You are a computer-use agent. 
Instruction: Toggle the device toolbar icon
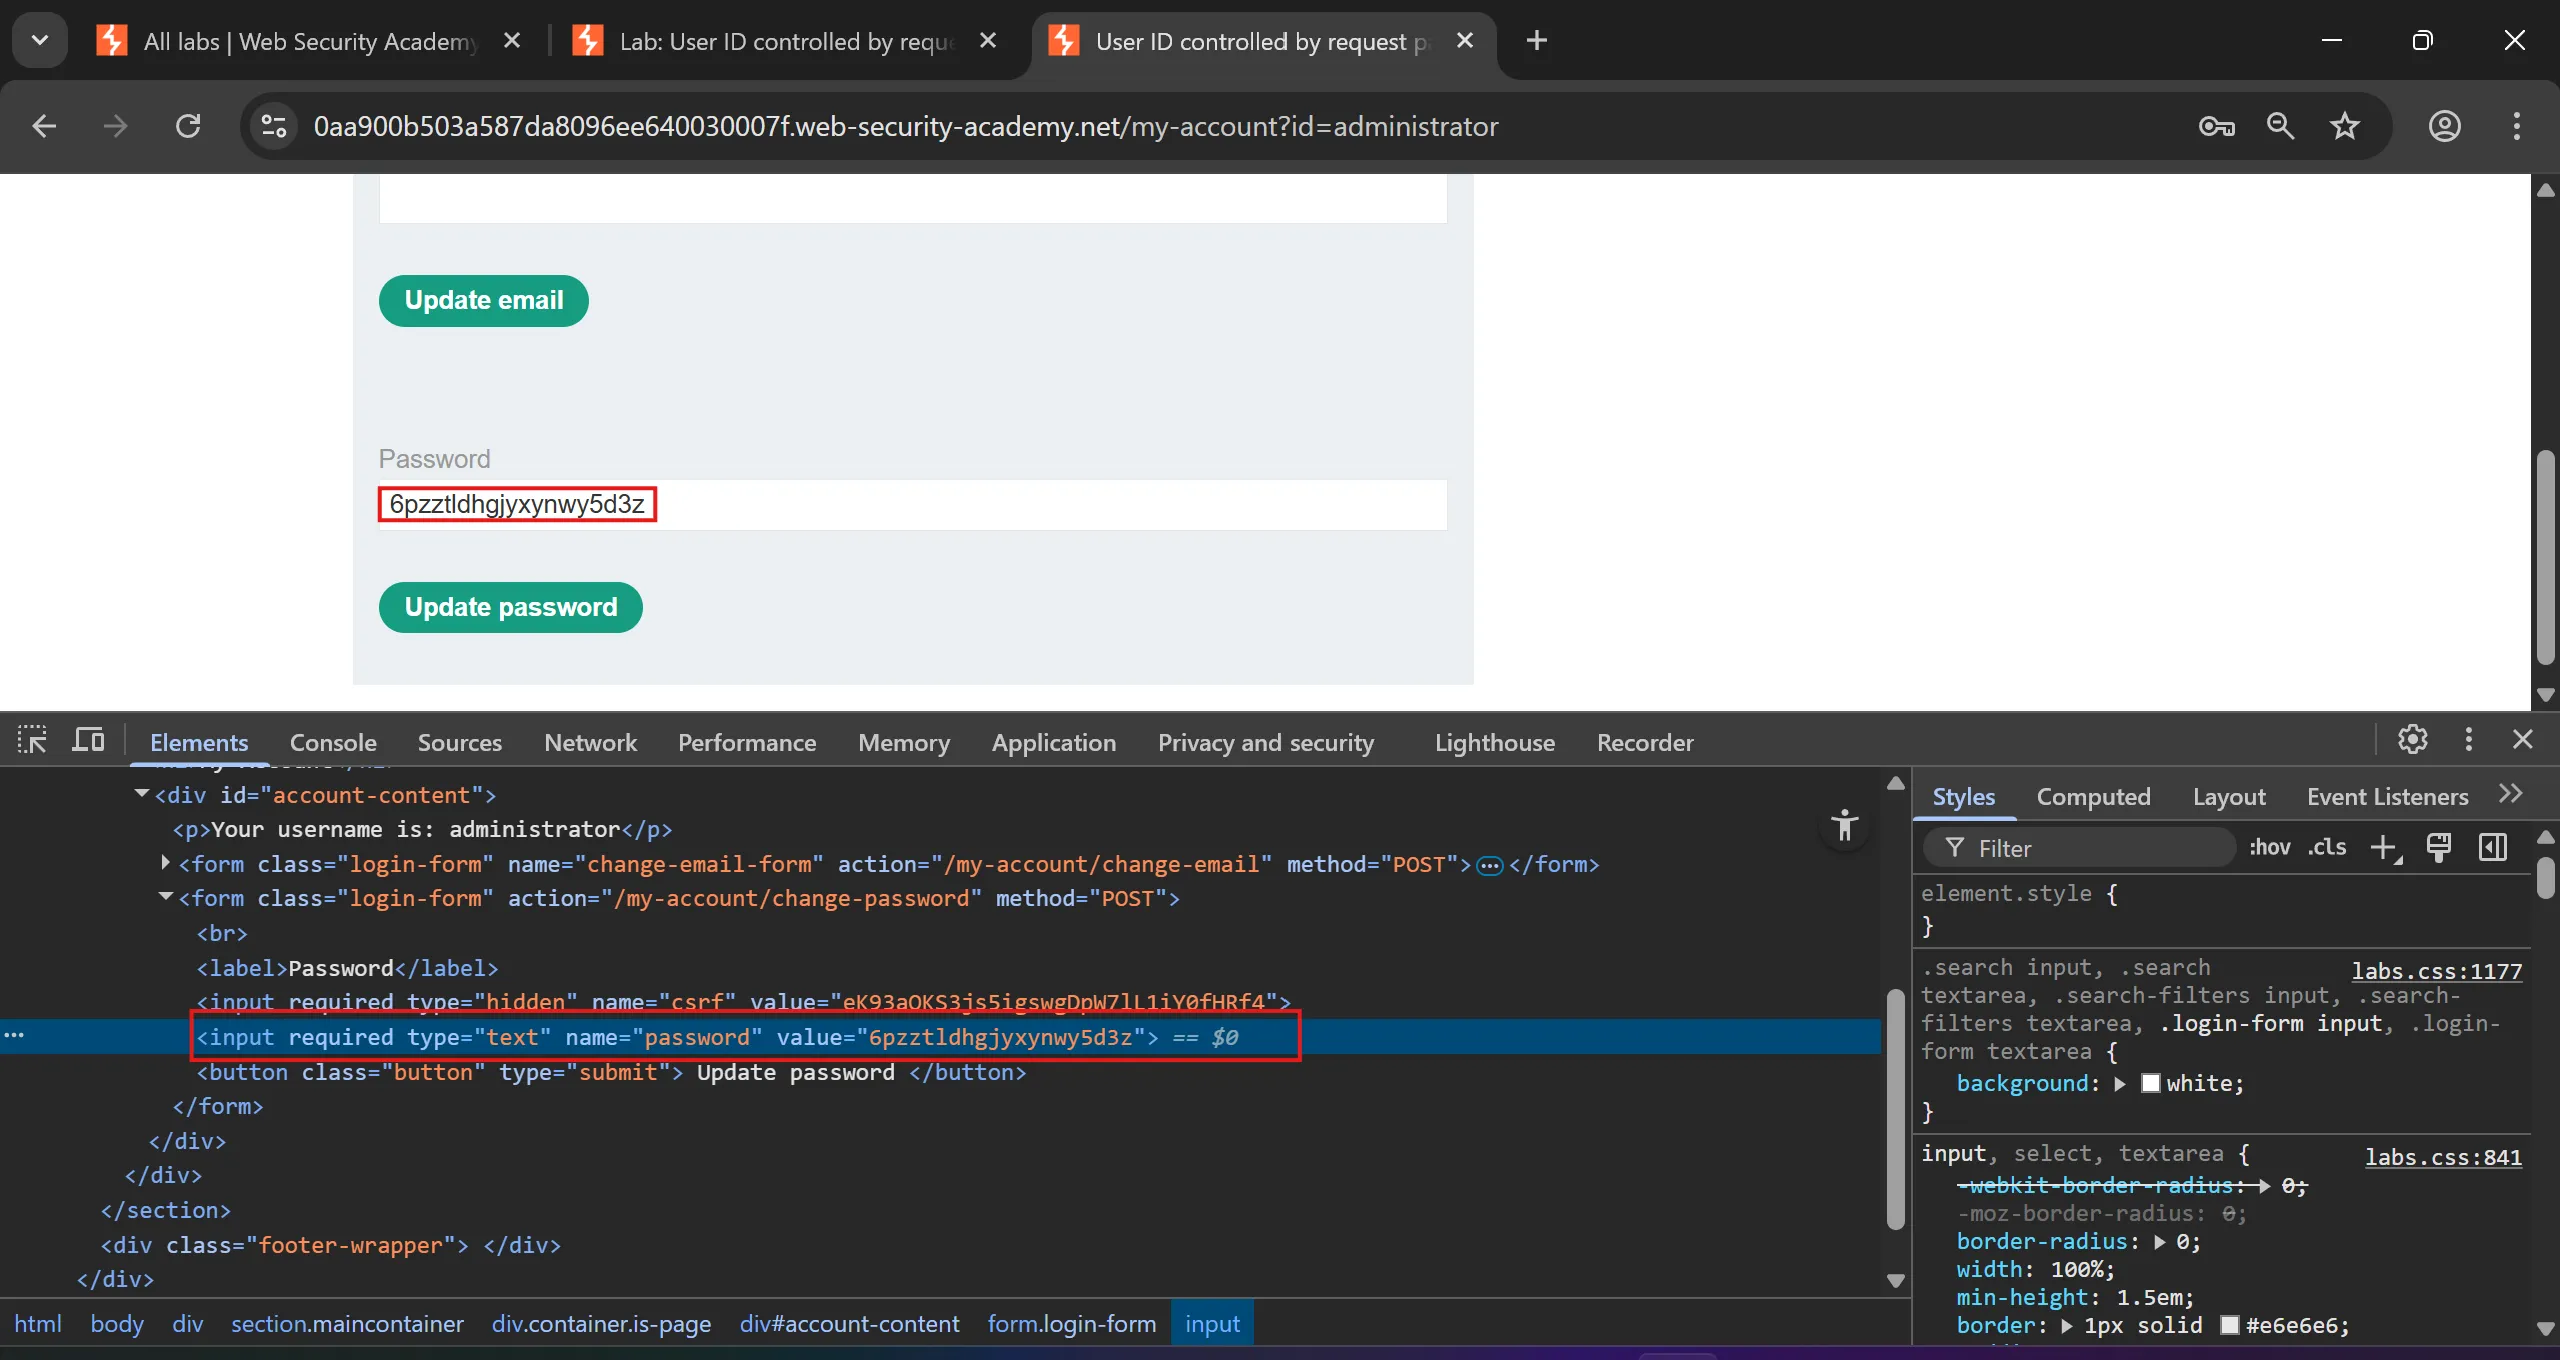(88, 740)
